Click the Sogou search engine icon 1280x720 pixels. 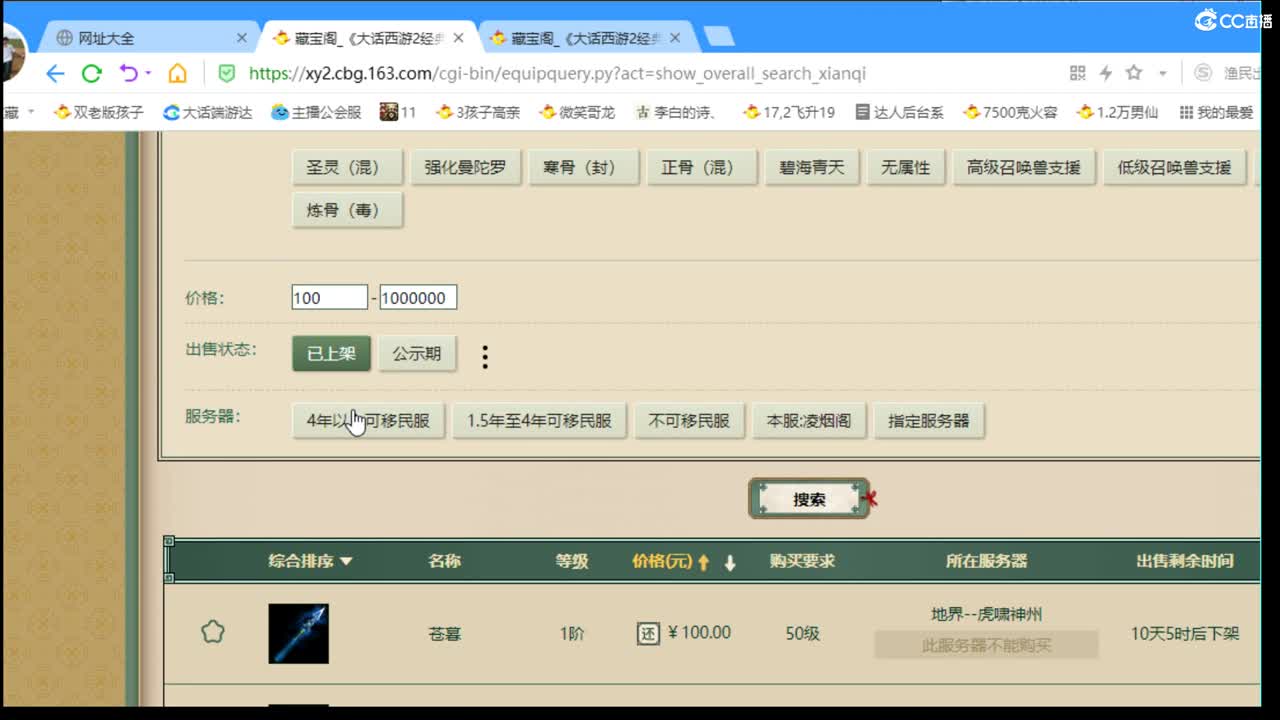click(1203, 73)
